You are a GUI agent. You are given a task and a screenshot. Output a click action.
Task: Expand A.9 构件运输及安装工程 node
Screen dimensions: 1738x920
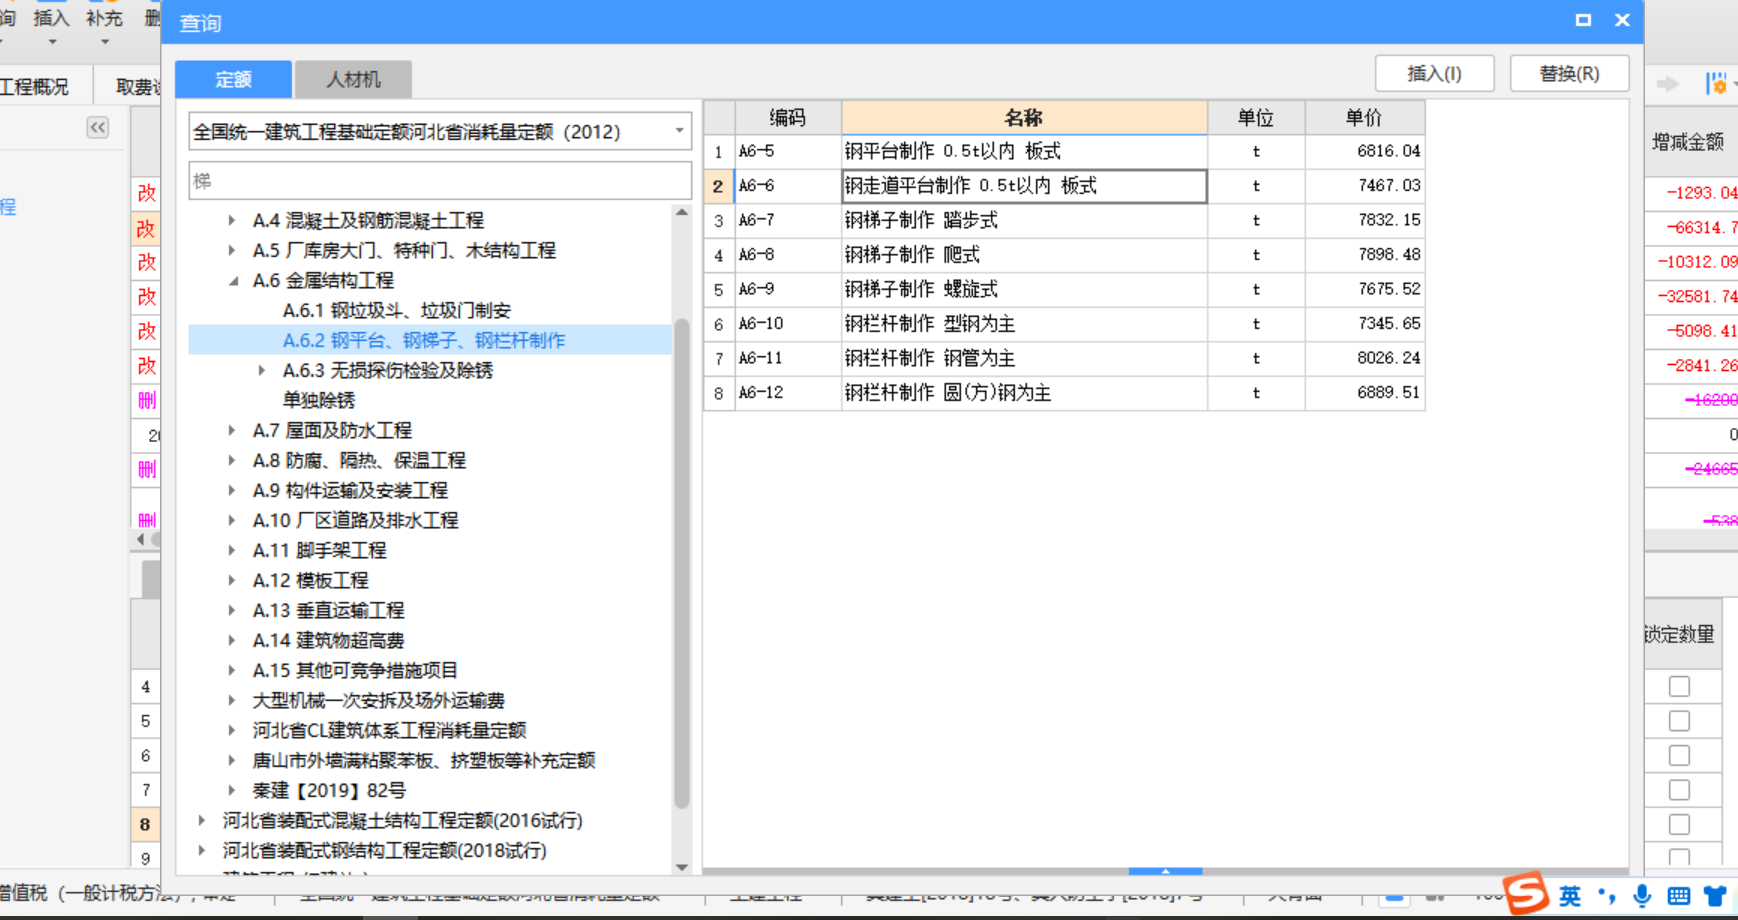[232, 490]
